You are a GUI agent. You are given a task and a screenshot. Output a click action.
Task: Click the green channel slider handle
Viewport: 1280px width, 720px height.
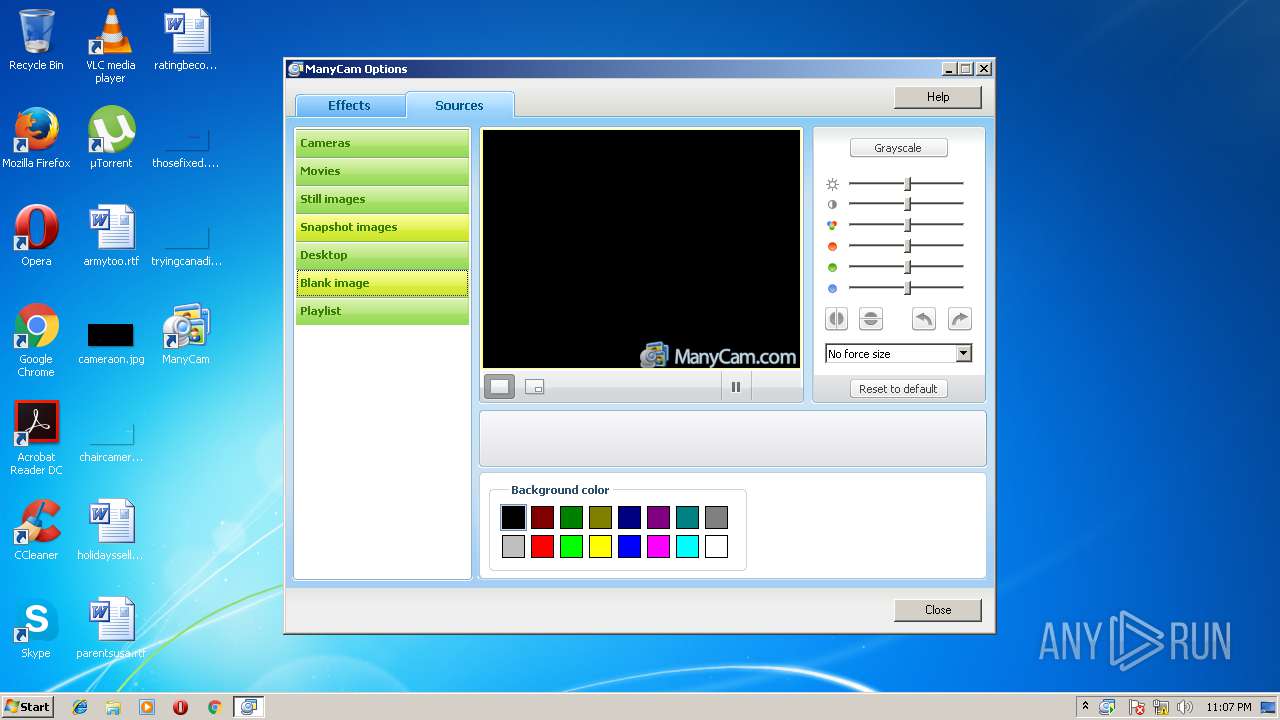(x=908, y=267)
